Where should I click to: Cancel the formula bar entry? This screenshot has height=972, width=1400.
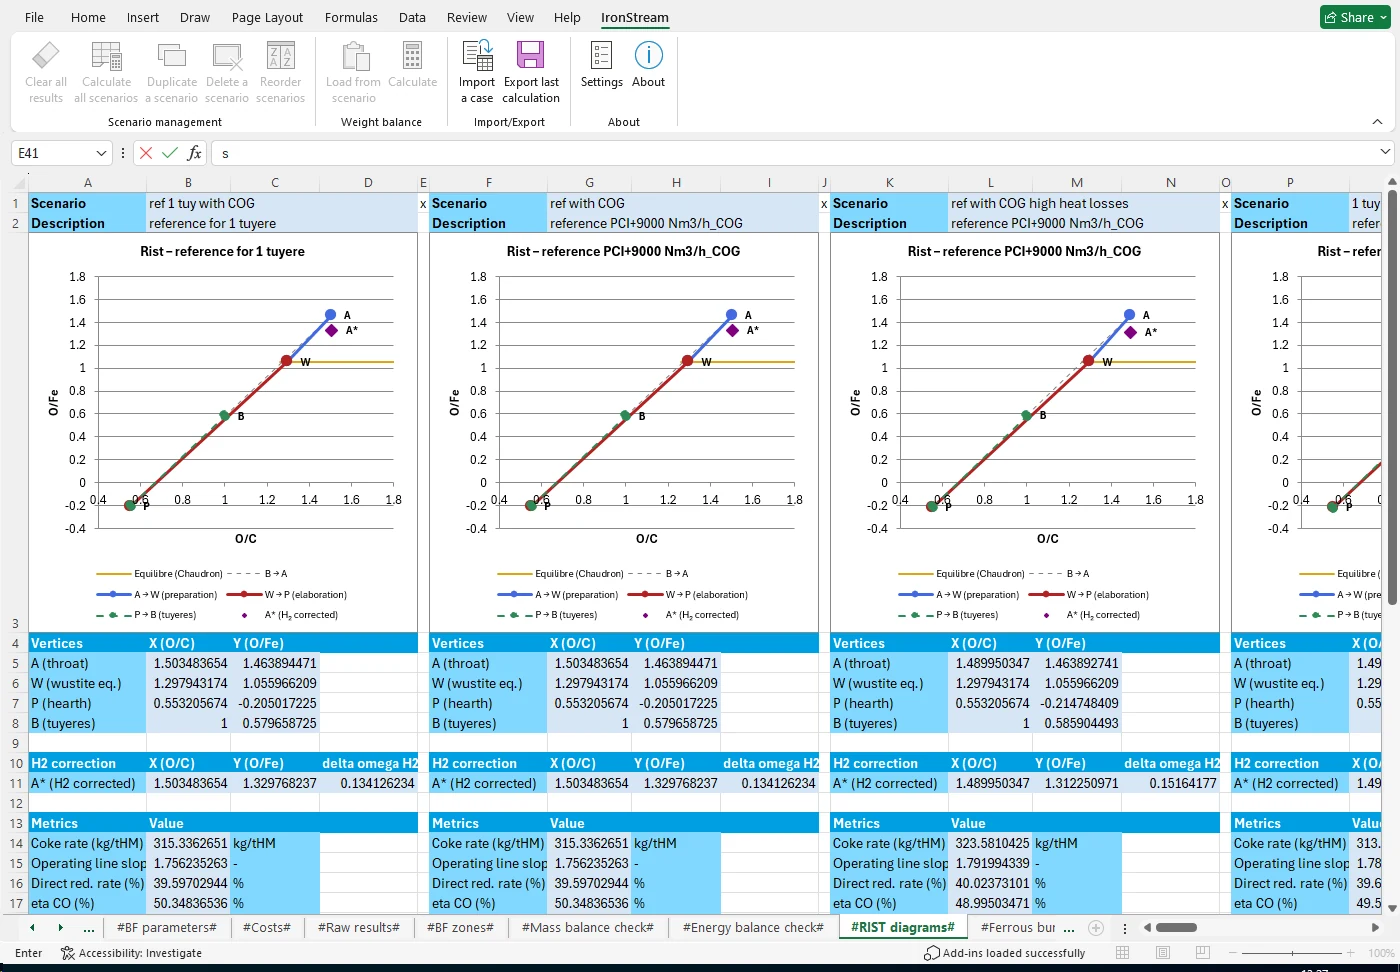coord(145,153)
